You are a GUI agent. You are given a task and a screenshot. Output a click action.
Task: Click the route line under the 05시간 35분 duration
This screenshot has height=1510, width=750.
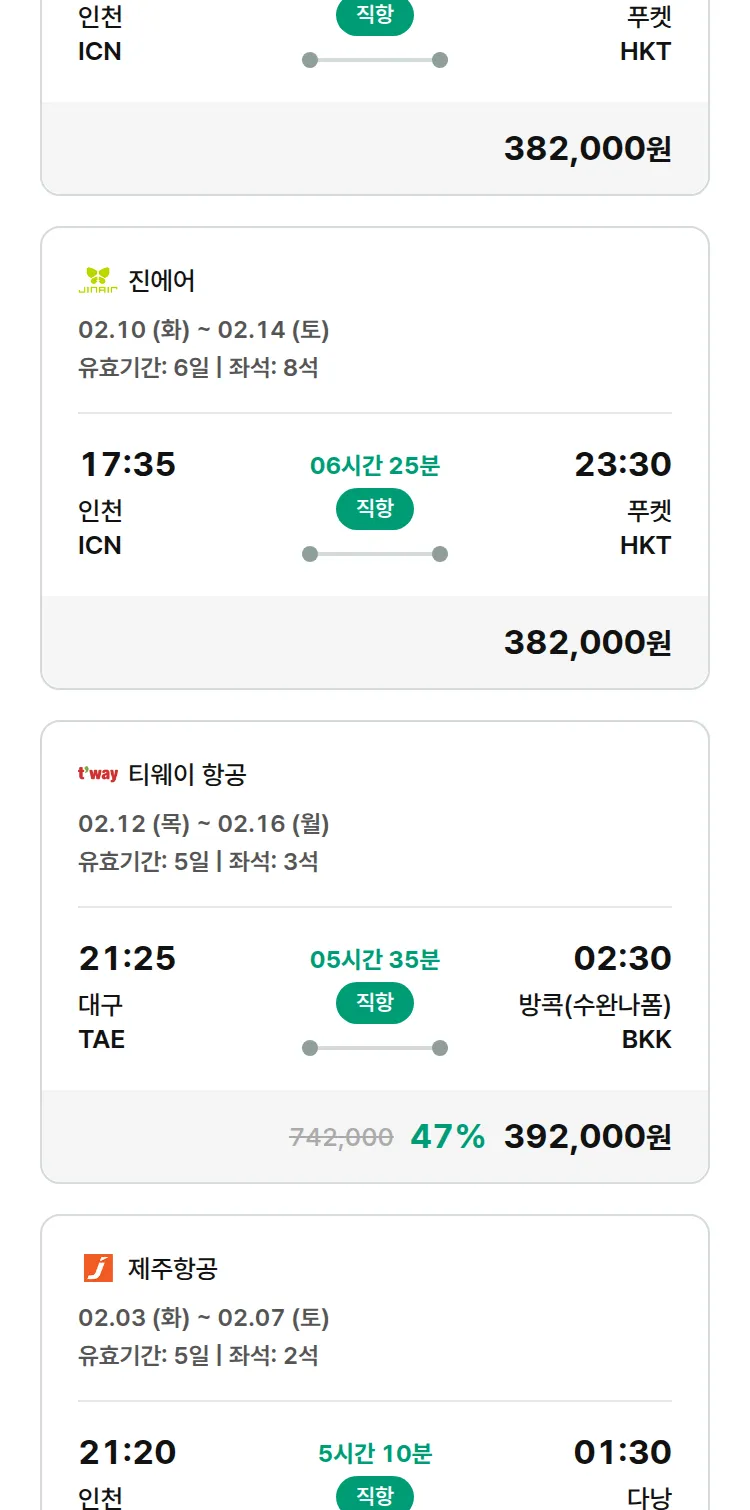[375, 1048]
